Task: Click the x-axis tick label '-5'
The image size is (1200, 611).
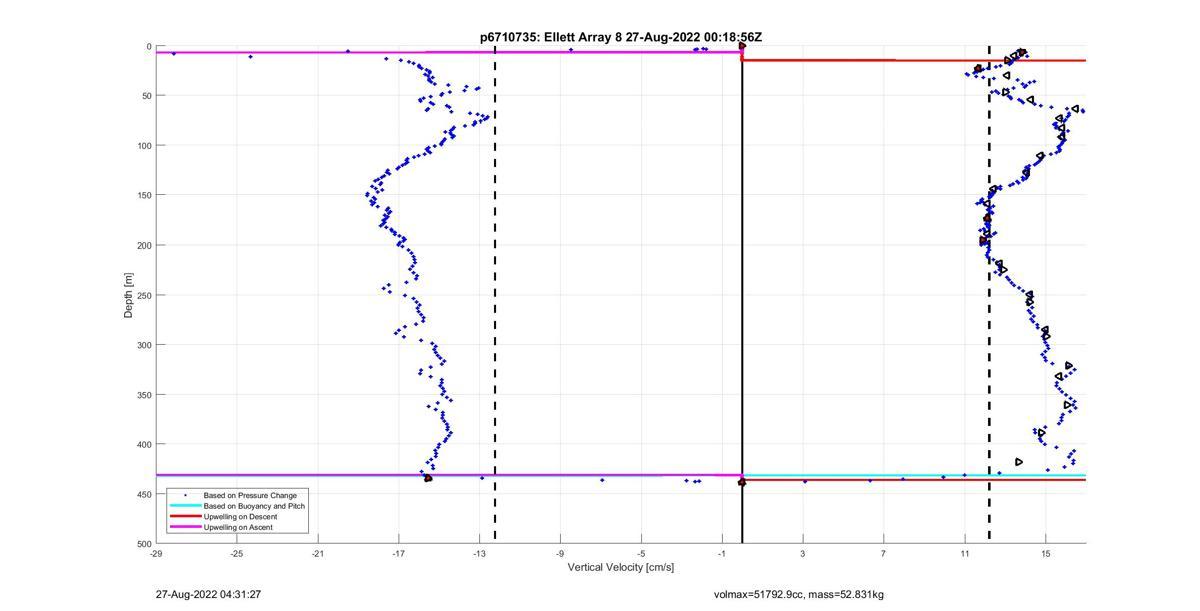Action: coord(641,553)
